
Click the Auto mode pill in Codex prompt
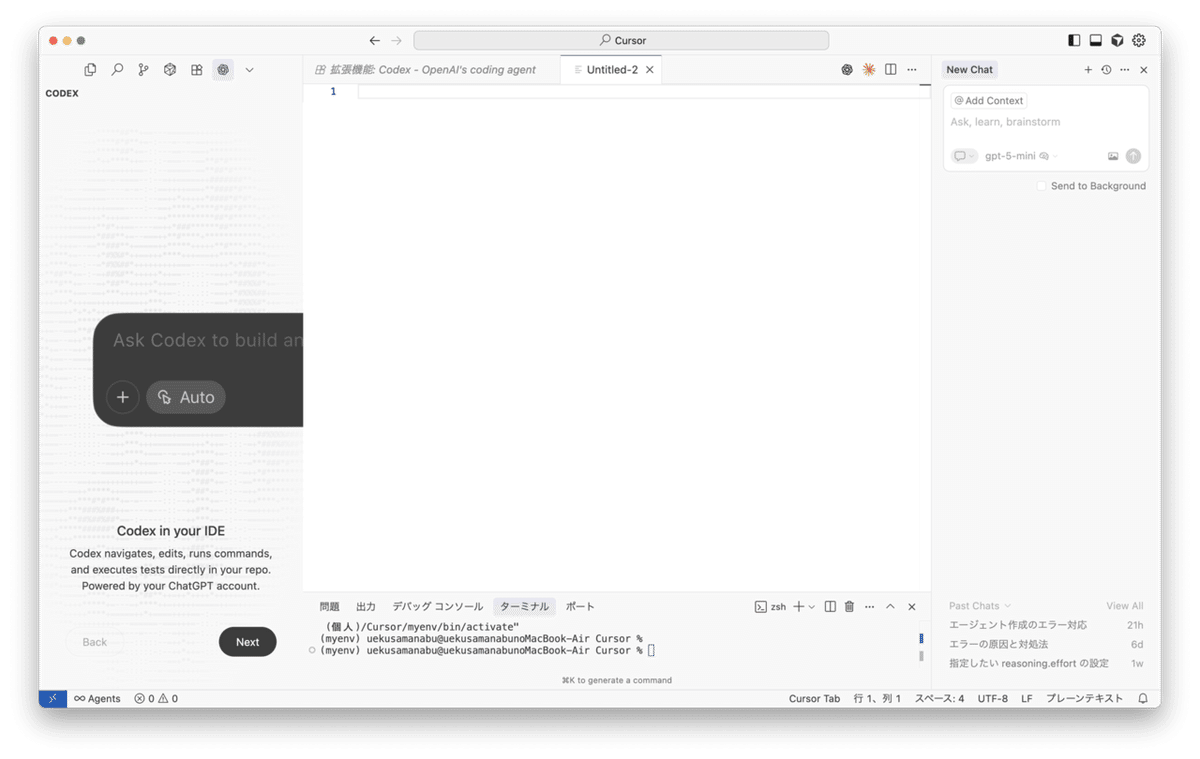(x=185, y=397)
